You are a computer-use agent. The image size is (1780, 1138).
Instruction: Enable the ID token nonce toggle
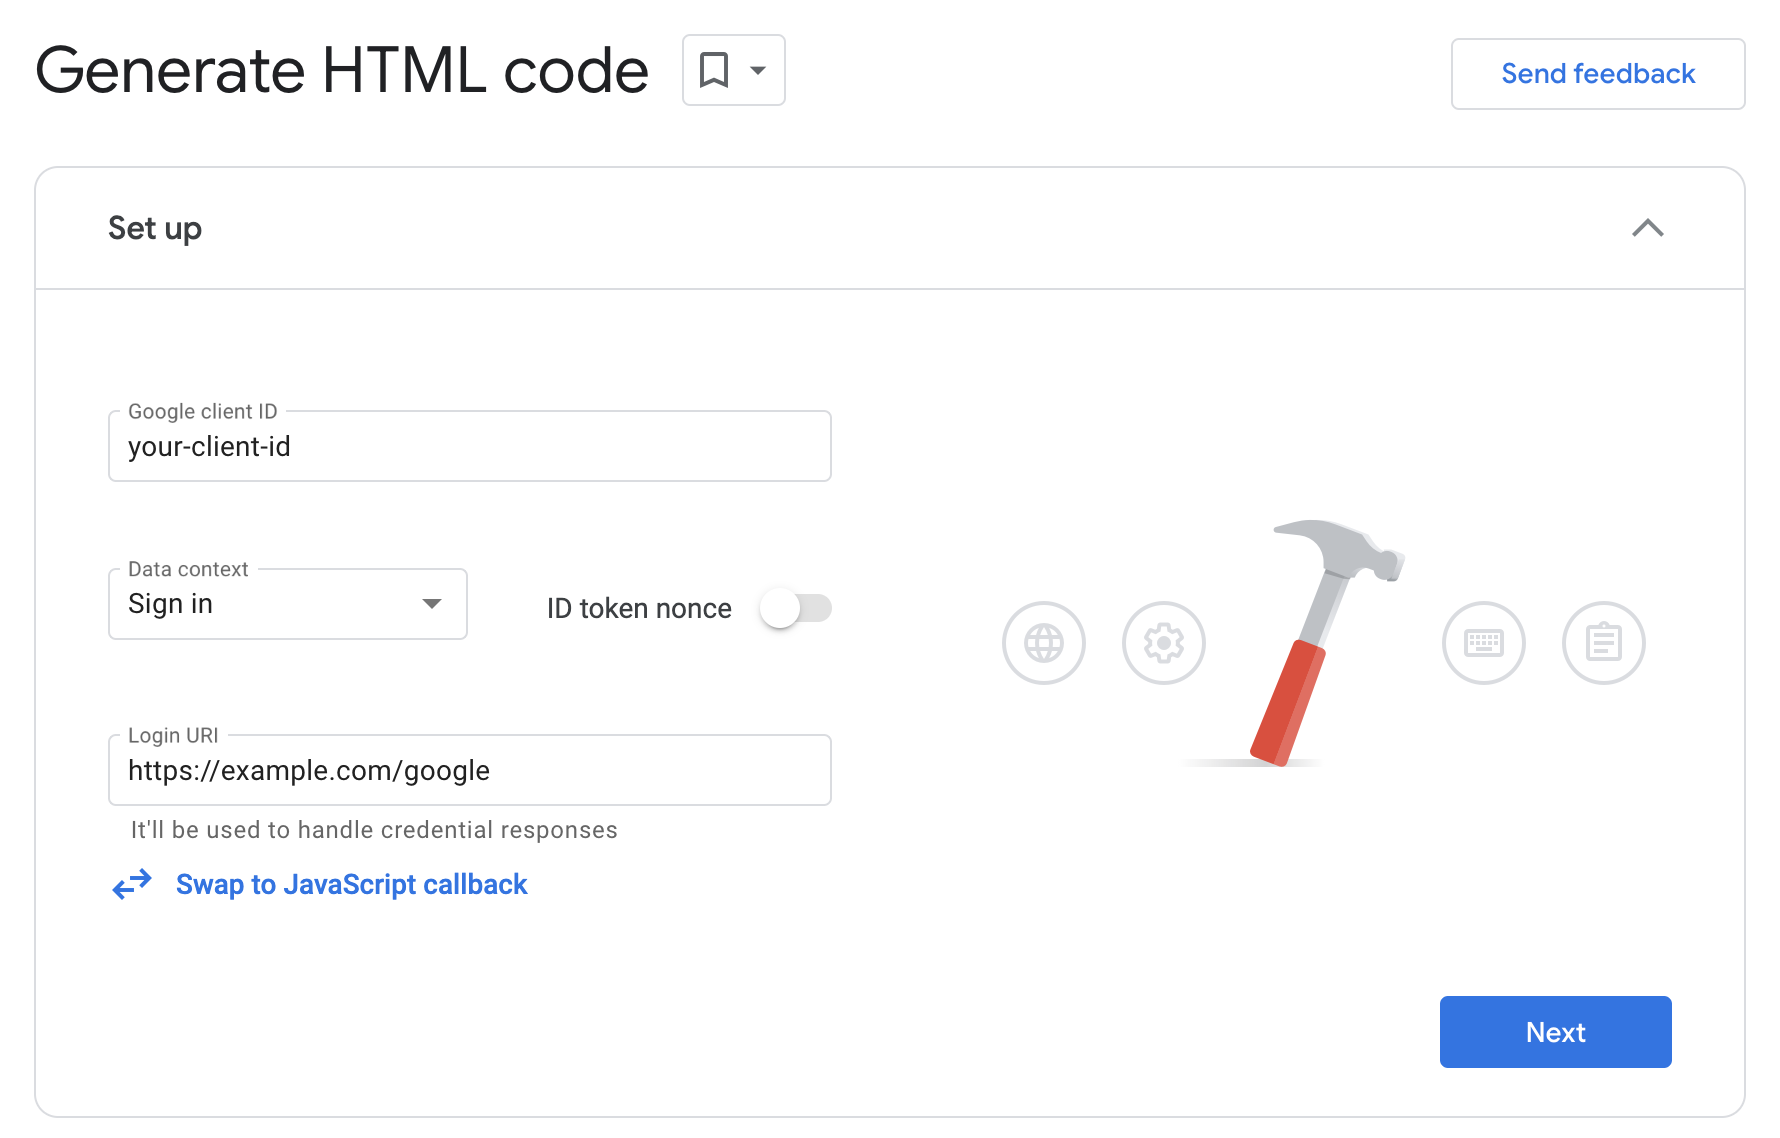[x=796, y=608]
